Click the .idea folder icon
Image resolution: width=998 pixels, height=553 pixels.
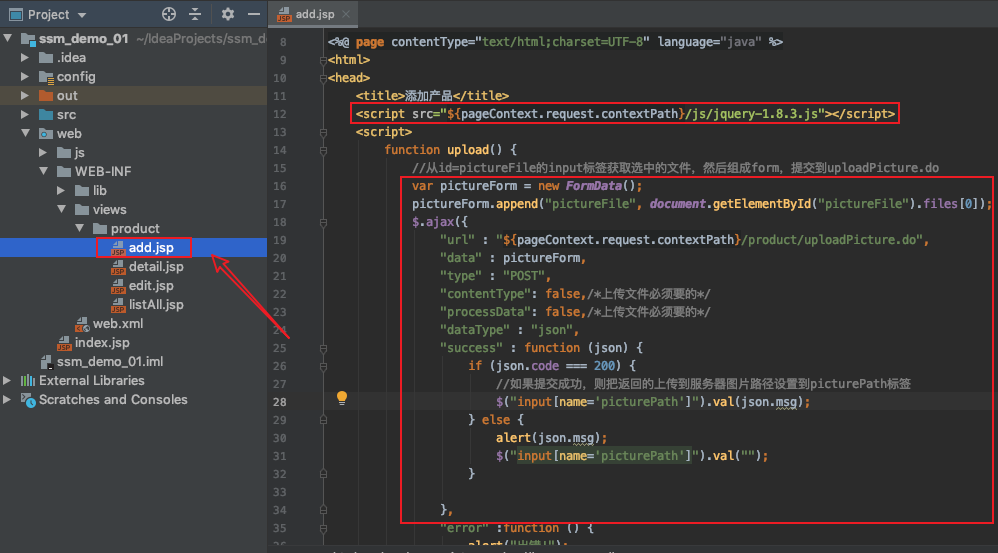(x=46, y=58)
